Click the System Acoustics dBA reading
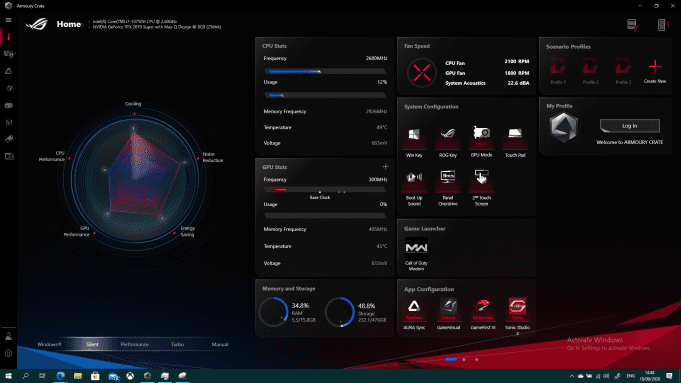The image size is (681, 383). pyautogui.click(x=519, y=83)
